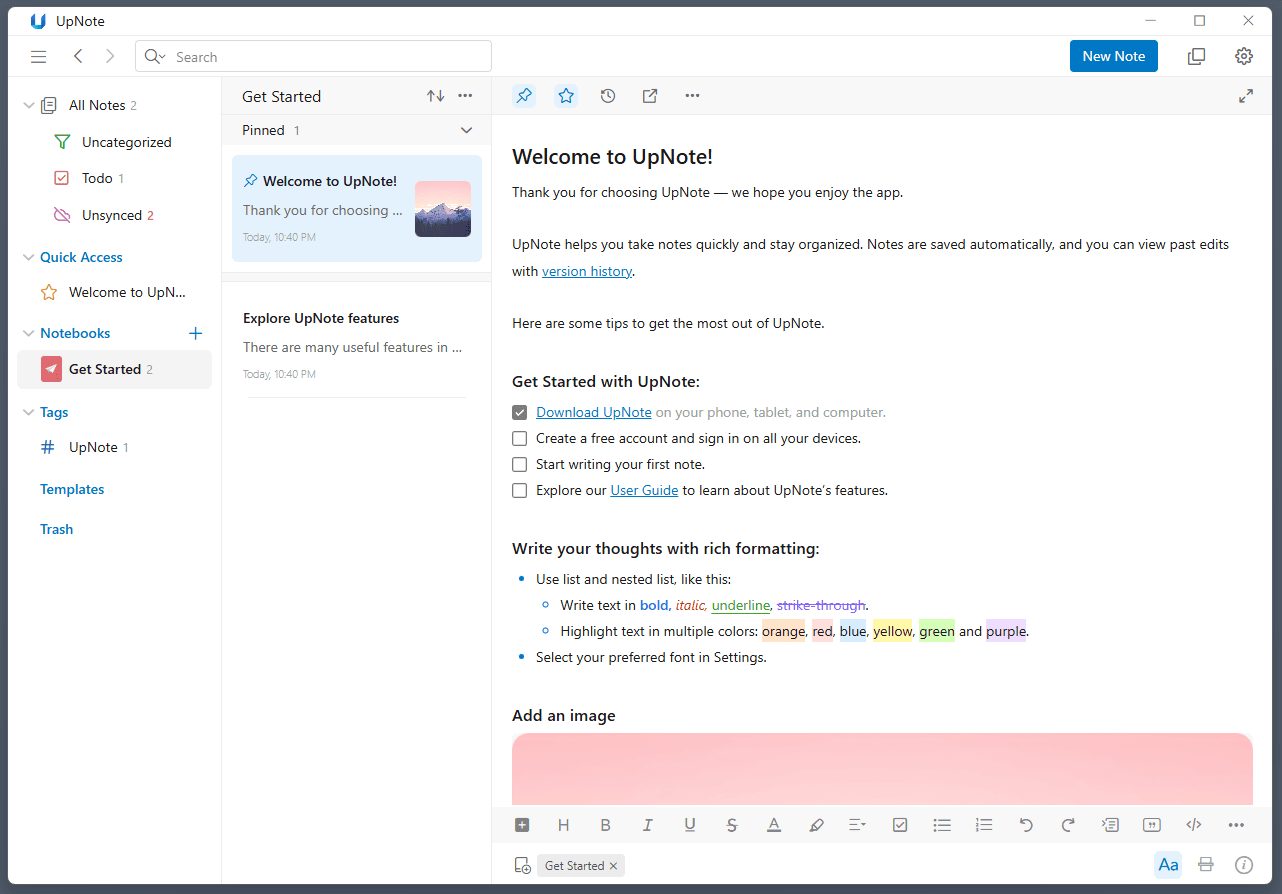The width and height of the screenshot is (1282, 894).
Task: Toggle the star bookmark icon
Action: click(x=566, y=96)
